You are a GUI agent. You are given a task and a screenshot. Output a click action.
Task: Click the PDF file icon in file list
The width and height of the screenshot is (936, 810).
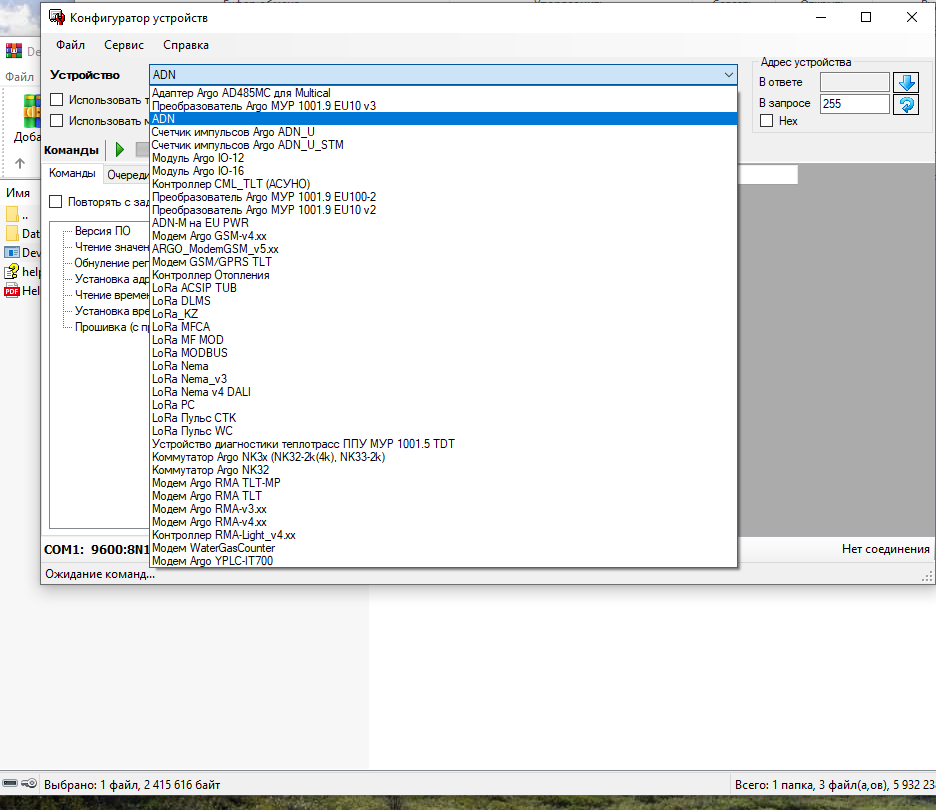click(12, 291)
